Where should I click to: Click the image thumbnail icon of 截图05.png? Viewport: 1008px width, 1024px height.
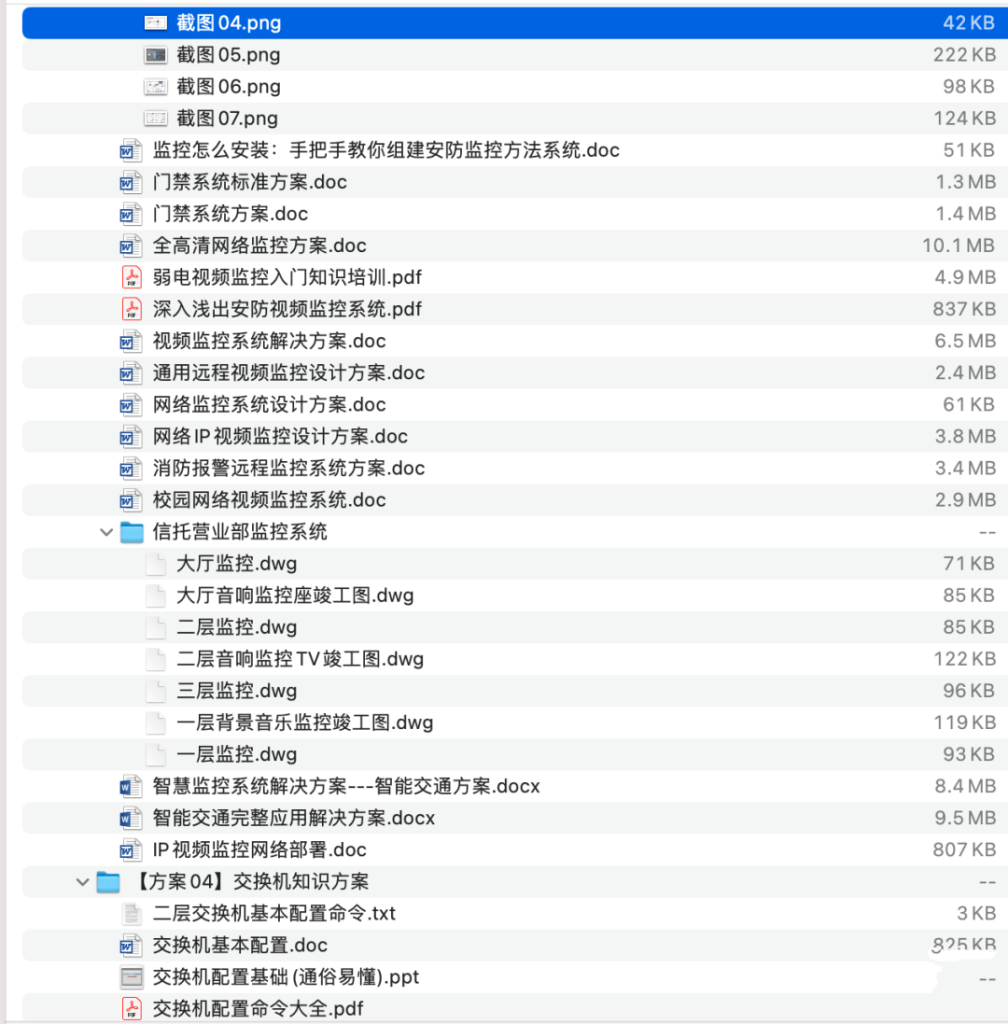pyautogui.click(x=155, y=54)
